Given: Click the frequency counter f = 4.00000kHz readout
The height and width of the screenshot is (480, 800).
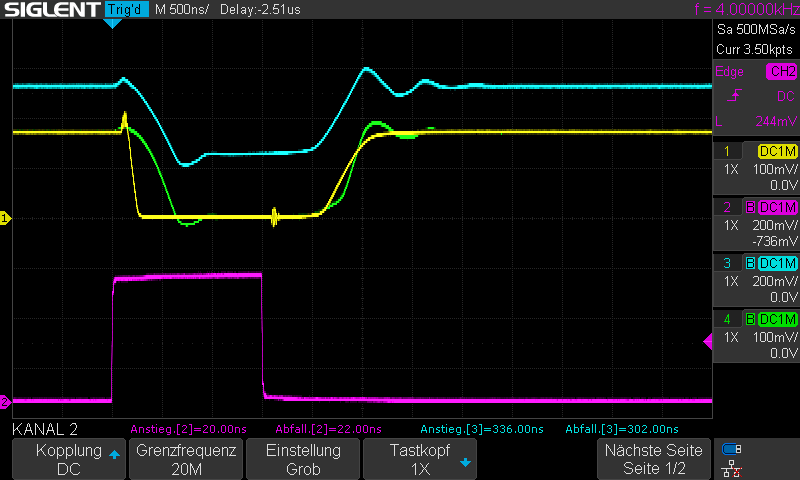Looking at the screenshot, I should click(746, 9).
